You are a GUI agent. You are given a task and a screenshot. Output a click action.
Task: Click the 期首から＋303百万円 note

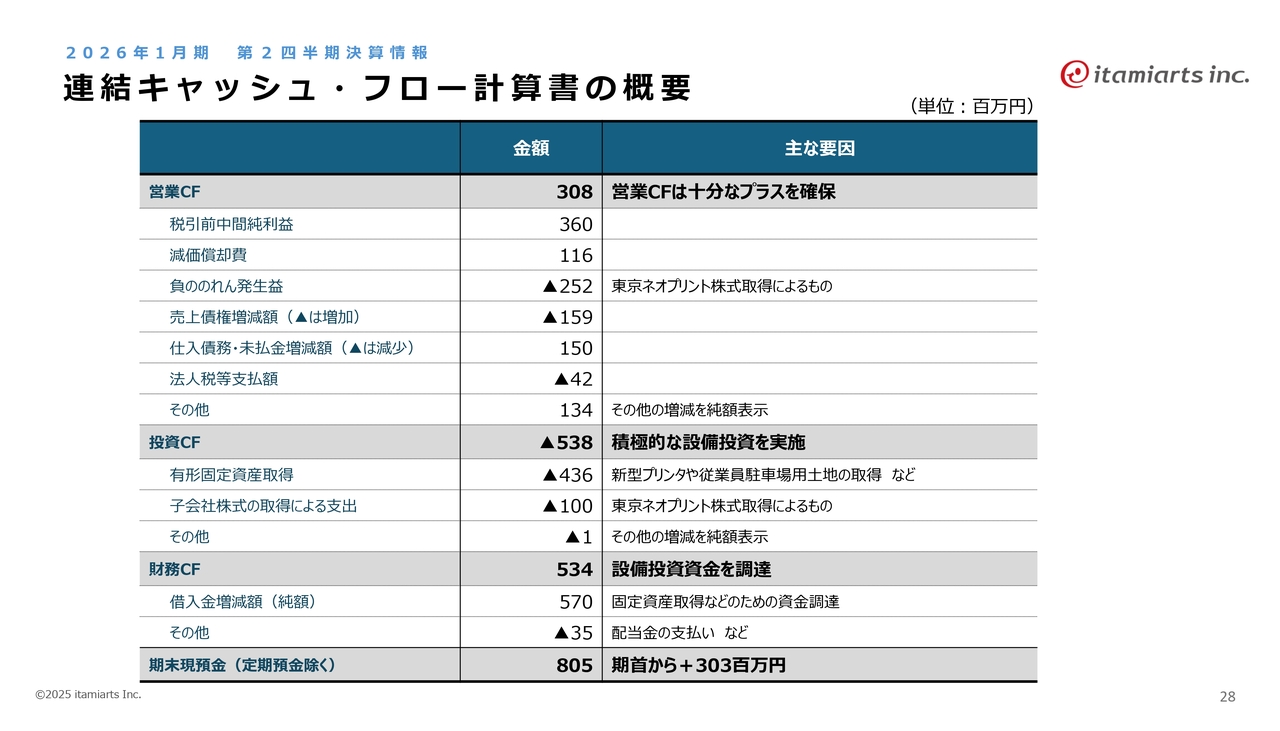click(698, 665)
